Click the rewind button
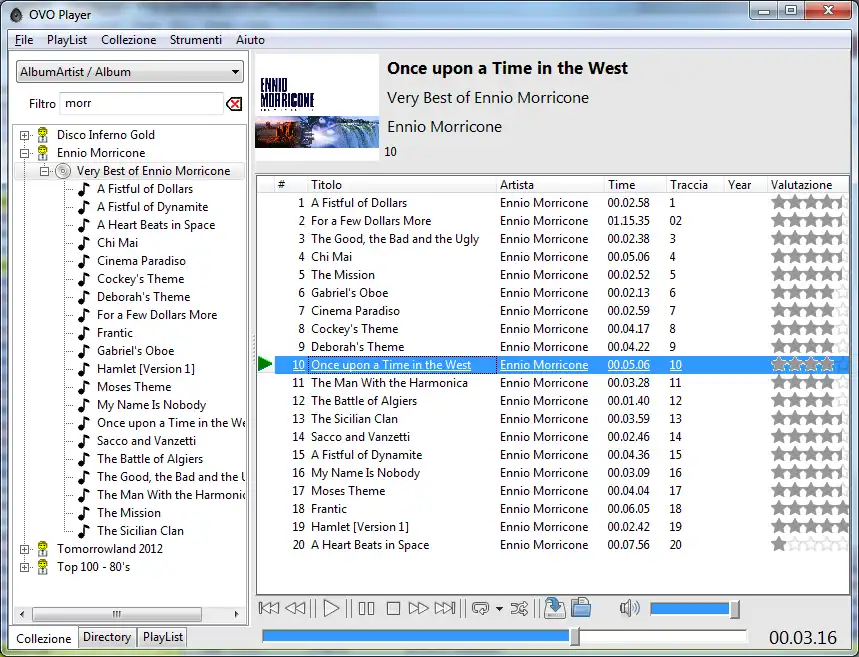859x657 pixels. (296, 608)
